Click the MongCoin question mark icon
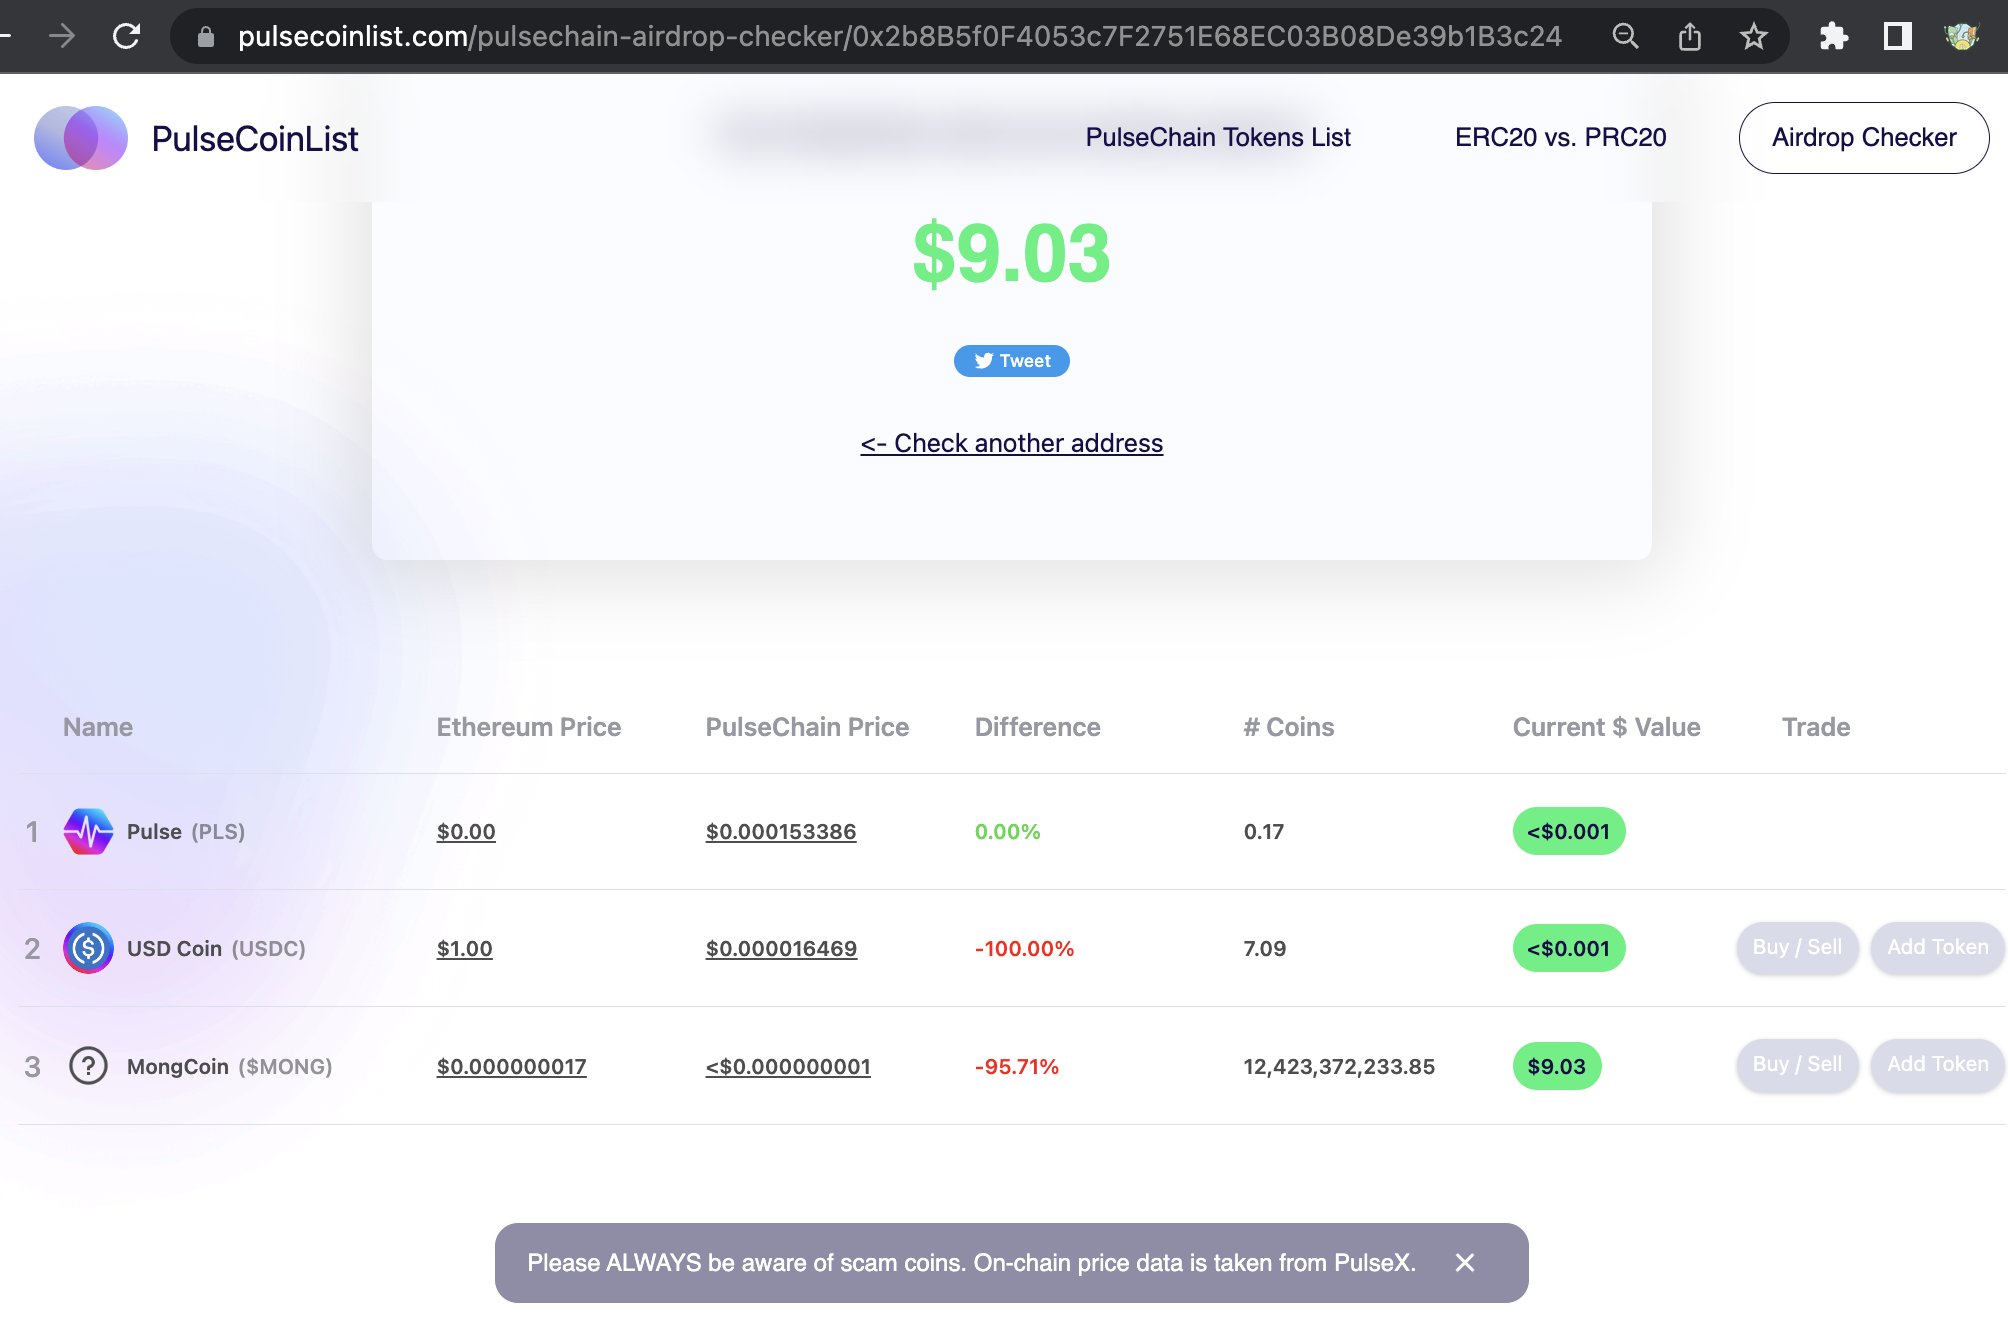Viewport: 2008px width, 1332px height. click(x=88, y=1066)
